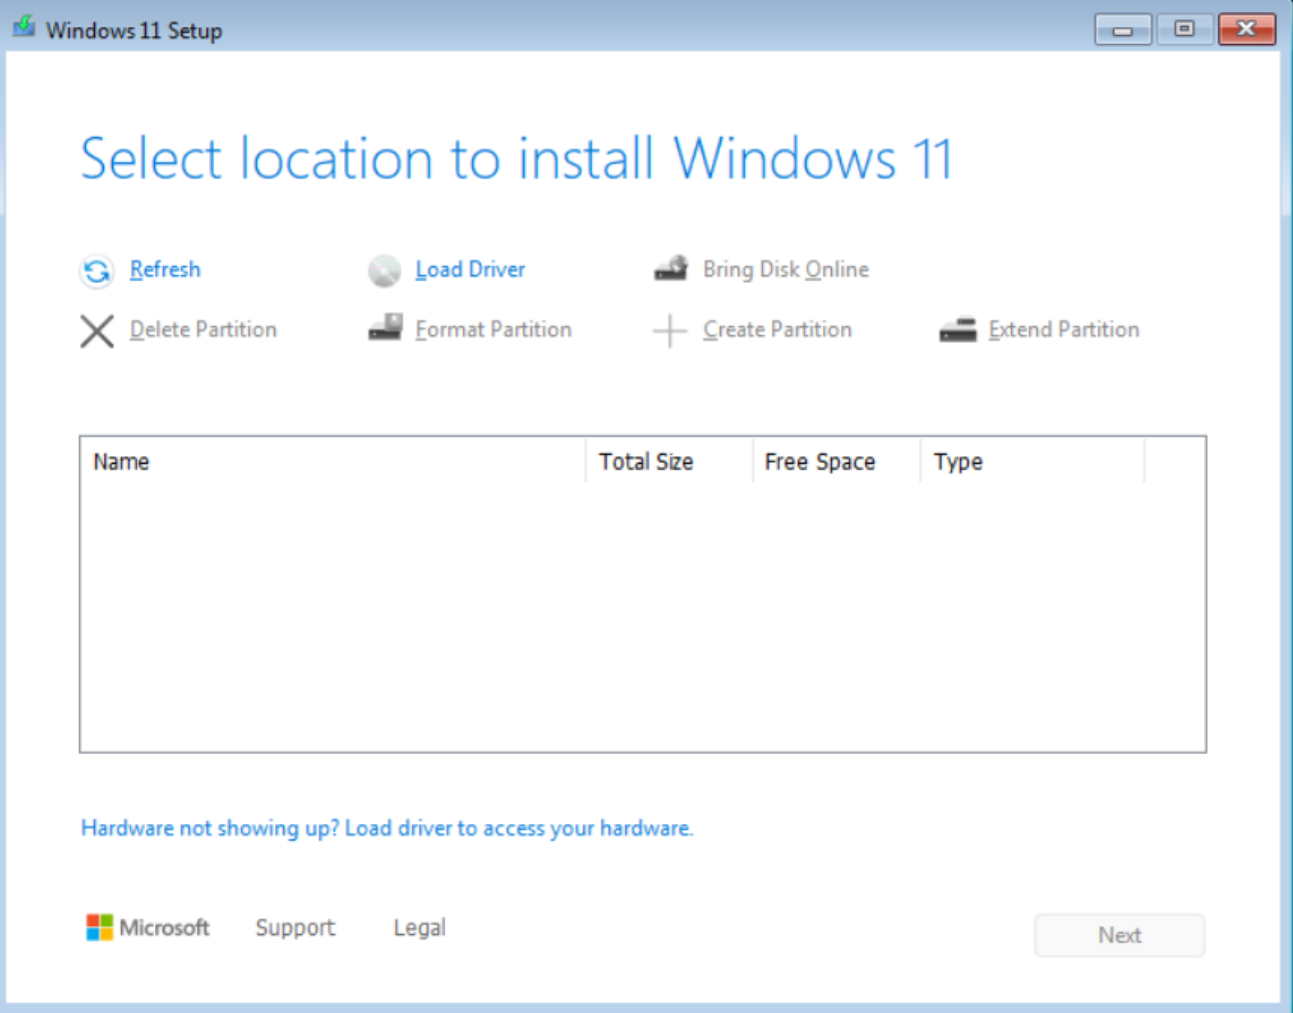Open the Legal link

coord(420,928)
